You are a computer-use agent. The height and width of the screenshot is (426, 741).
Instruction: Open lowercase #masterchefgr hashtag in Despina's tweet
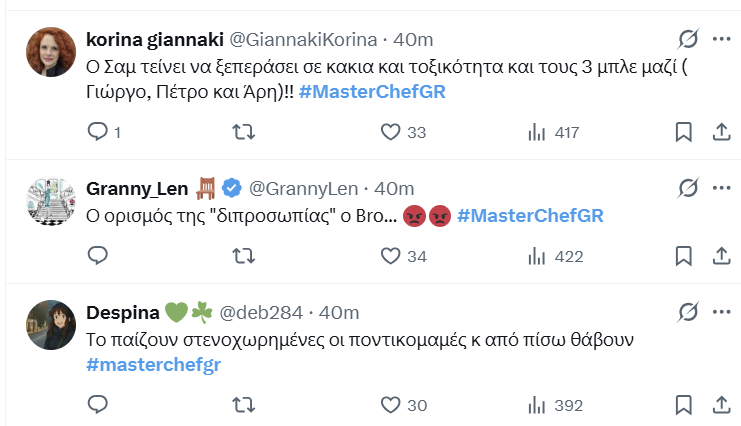[x=153, y=364]
